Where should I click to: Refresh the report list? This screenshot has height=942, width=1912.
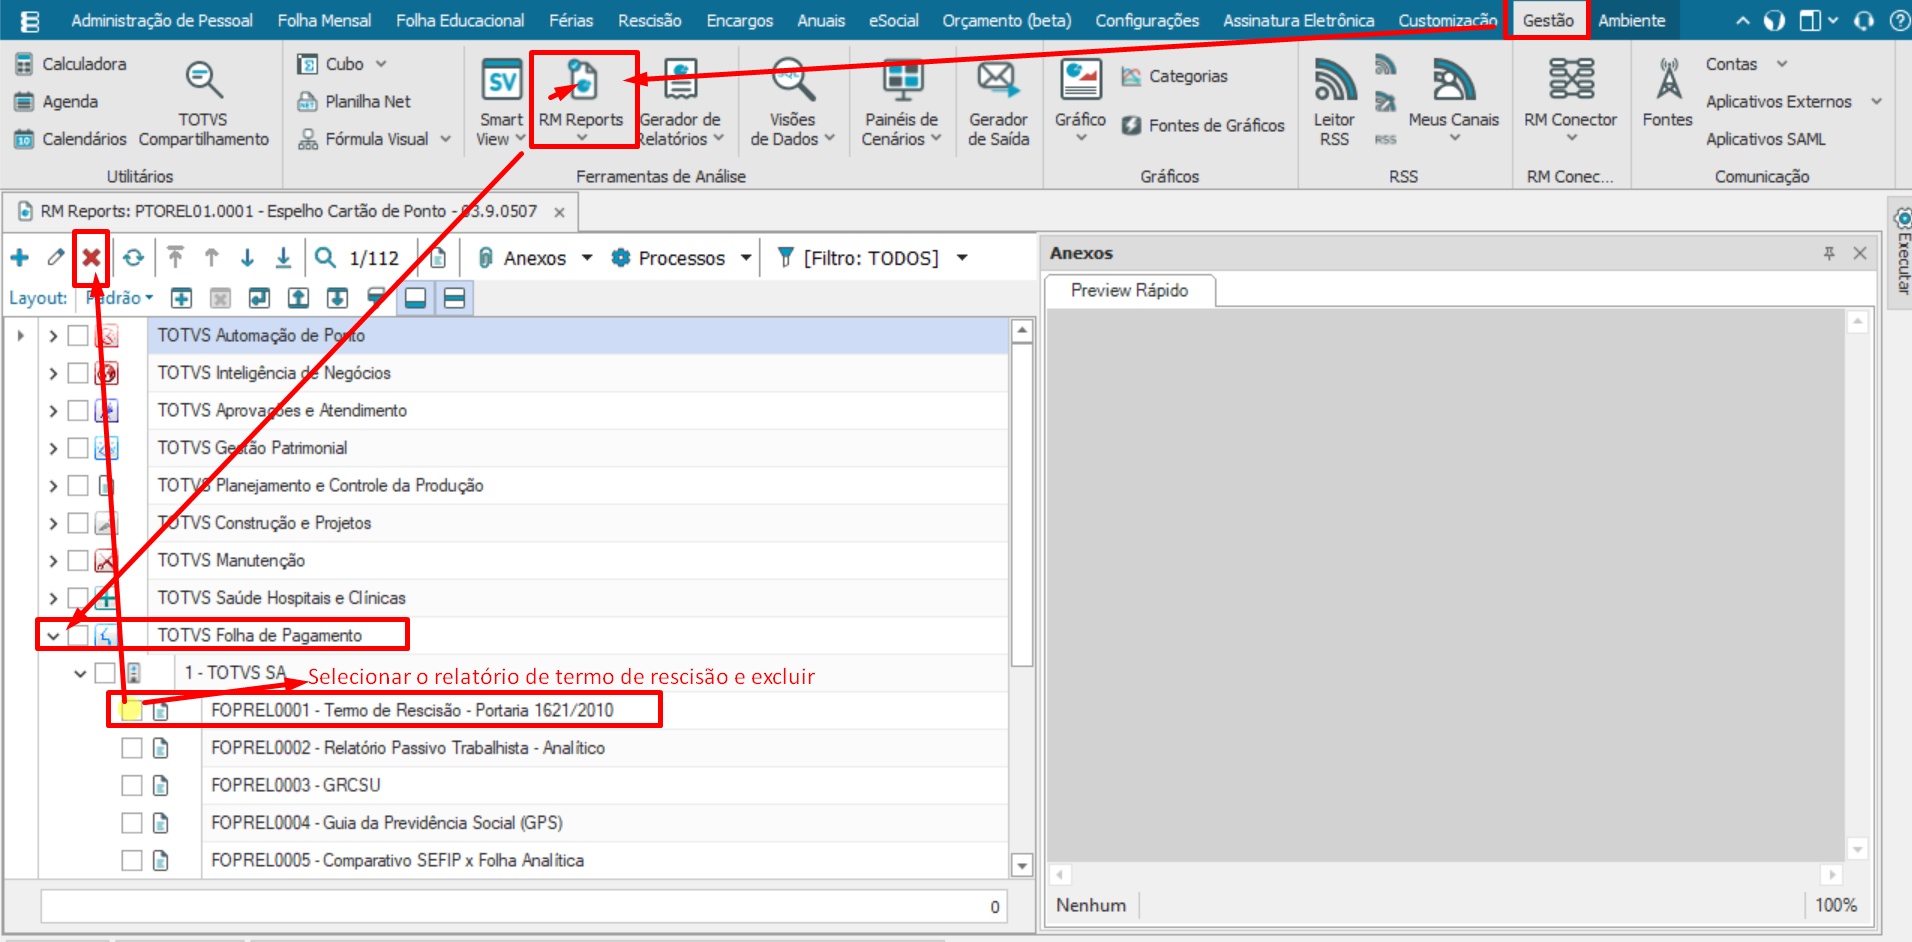coord(133,258)
